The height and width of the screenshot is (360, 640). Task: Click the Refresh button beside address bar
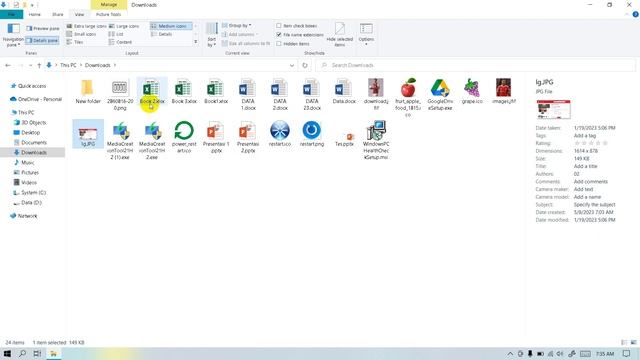tap(305, 65)
